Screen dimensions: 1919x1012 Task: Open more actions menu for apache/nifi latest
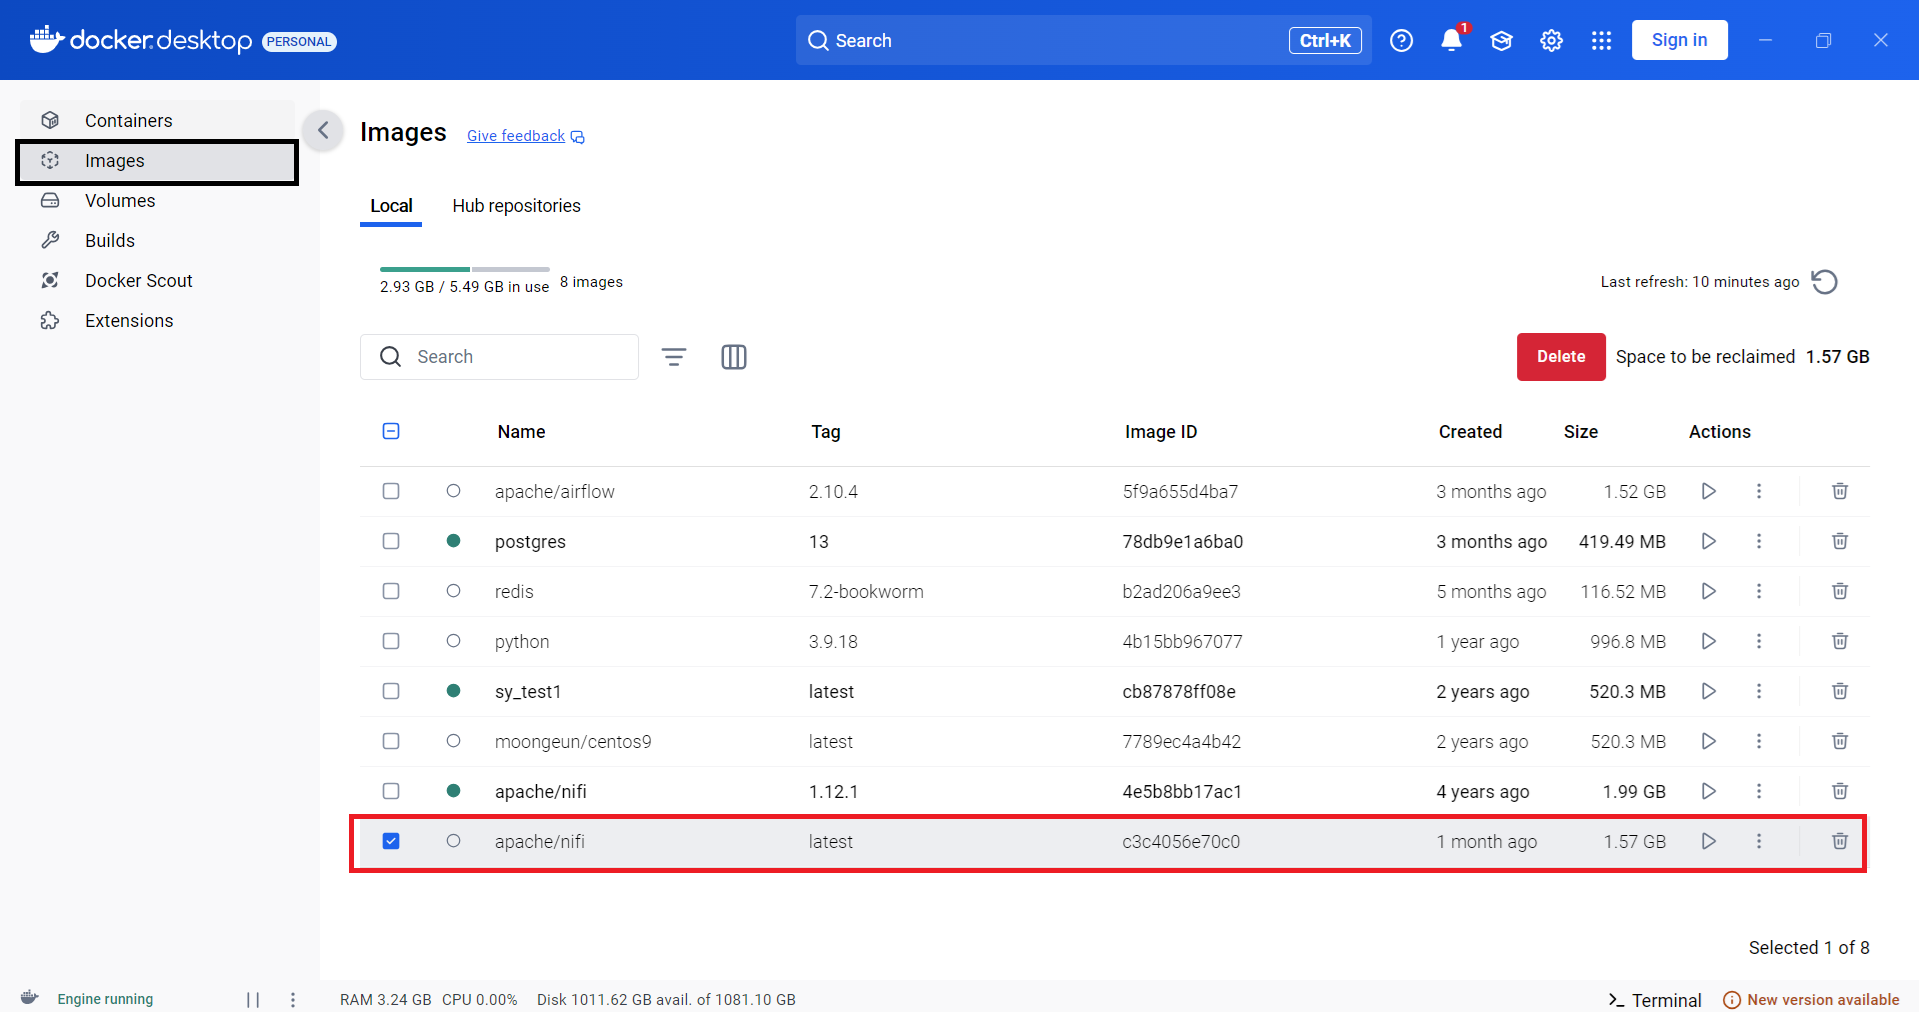click(1759, 841)
